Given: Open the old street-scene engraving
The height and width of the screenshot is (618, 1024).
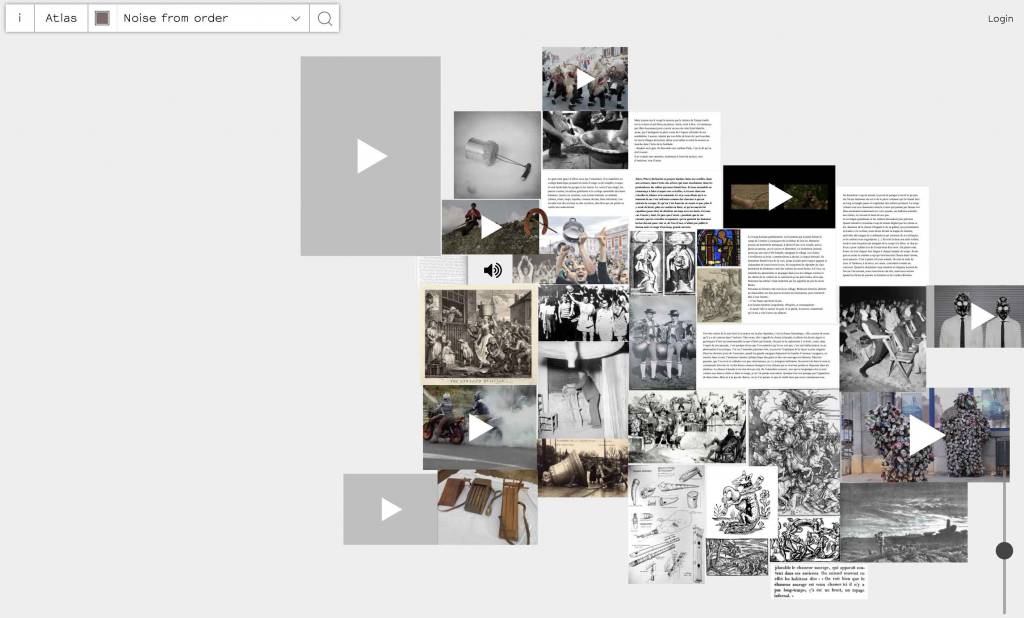Looking at the screenshot, I should click(x=479, y=334).
